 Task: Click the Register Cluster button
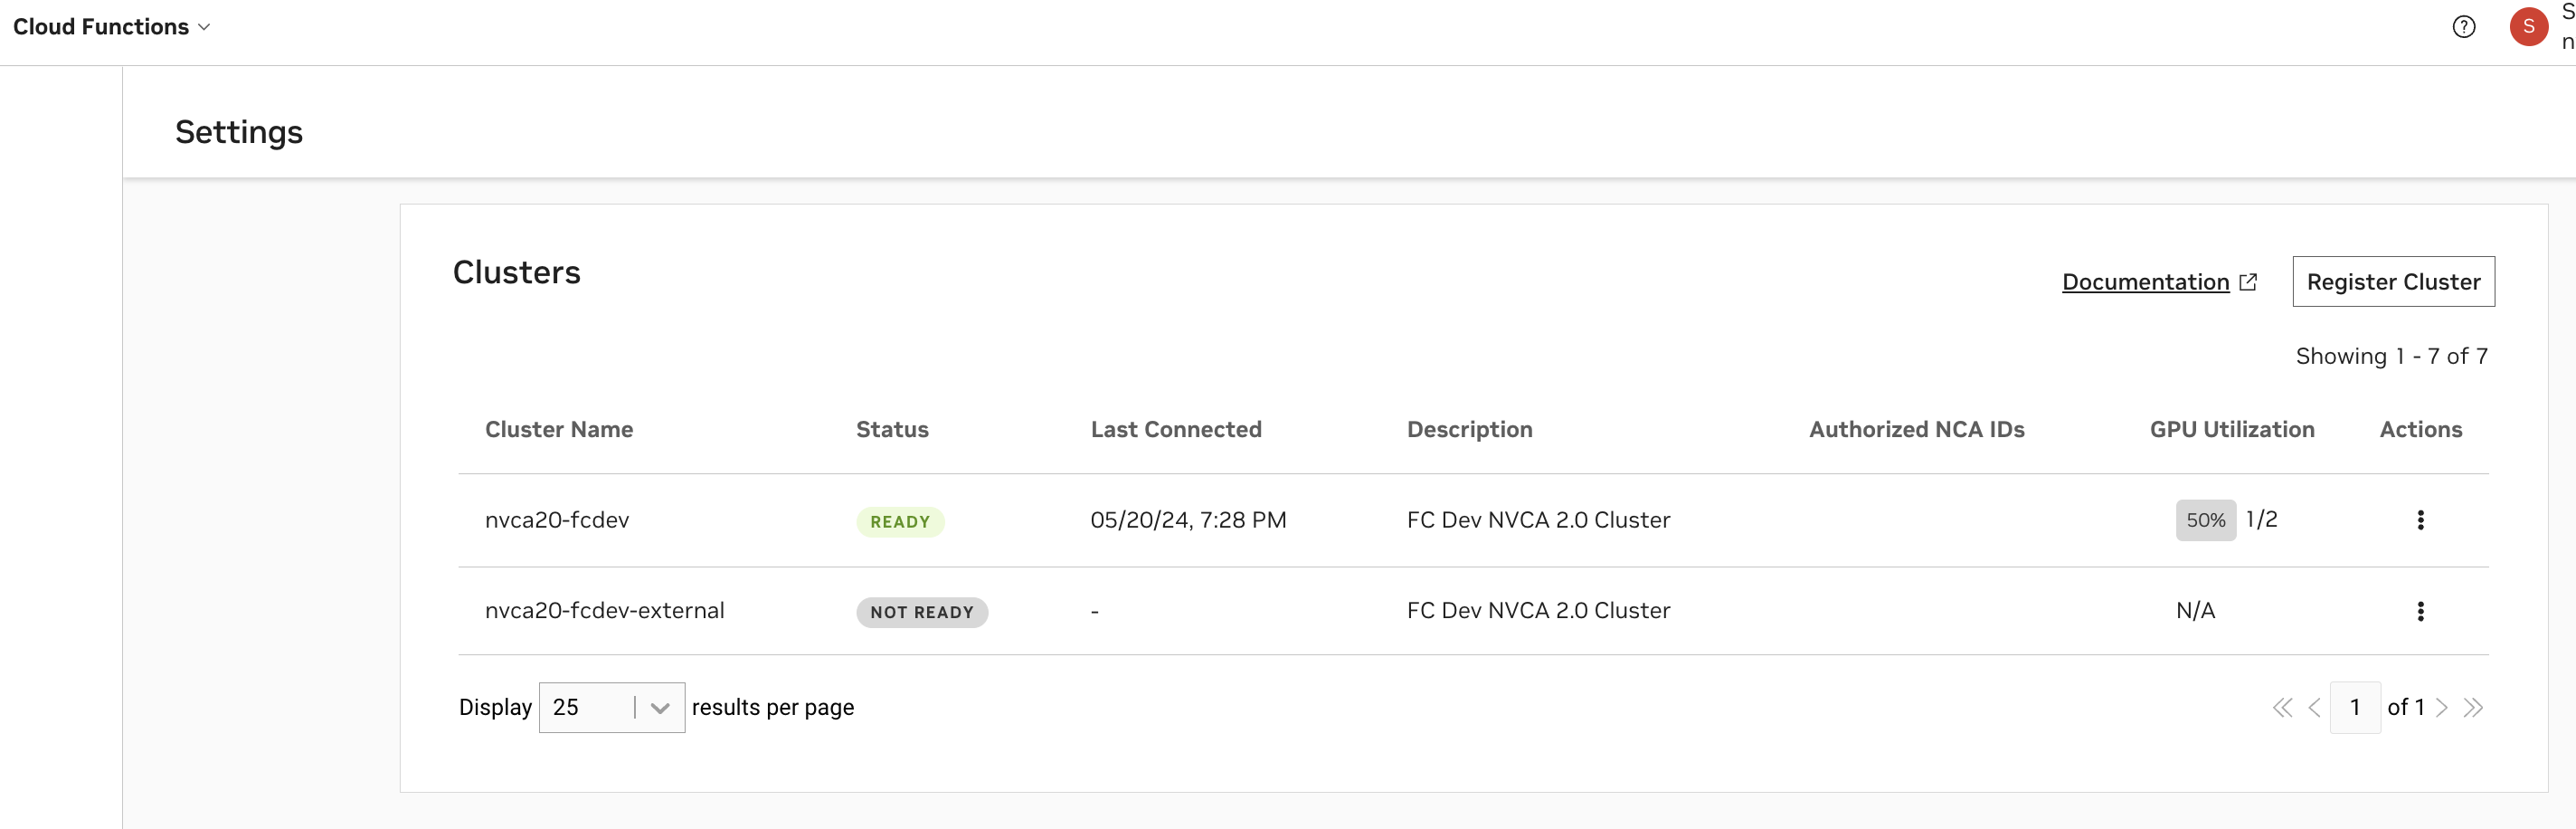pyautogui.click(x=2393, y=282)
